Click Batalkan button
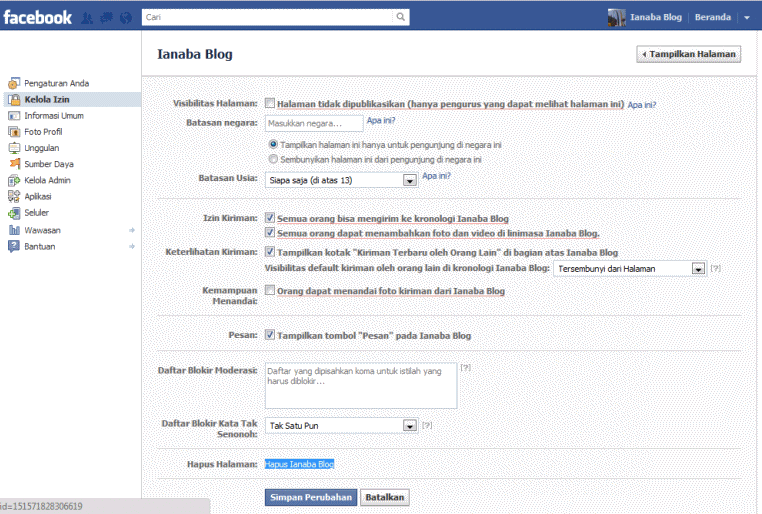The height and width of the screenshot is (514, 762). click(385, 497)
